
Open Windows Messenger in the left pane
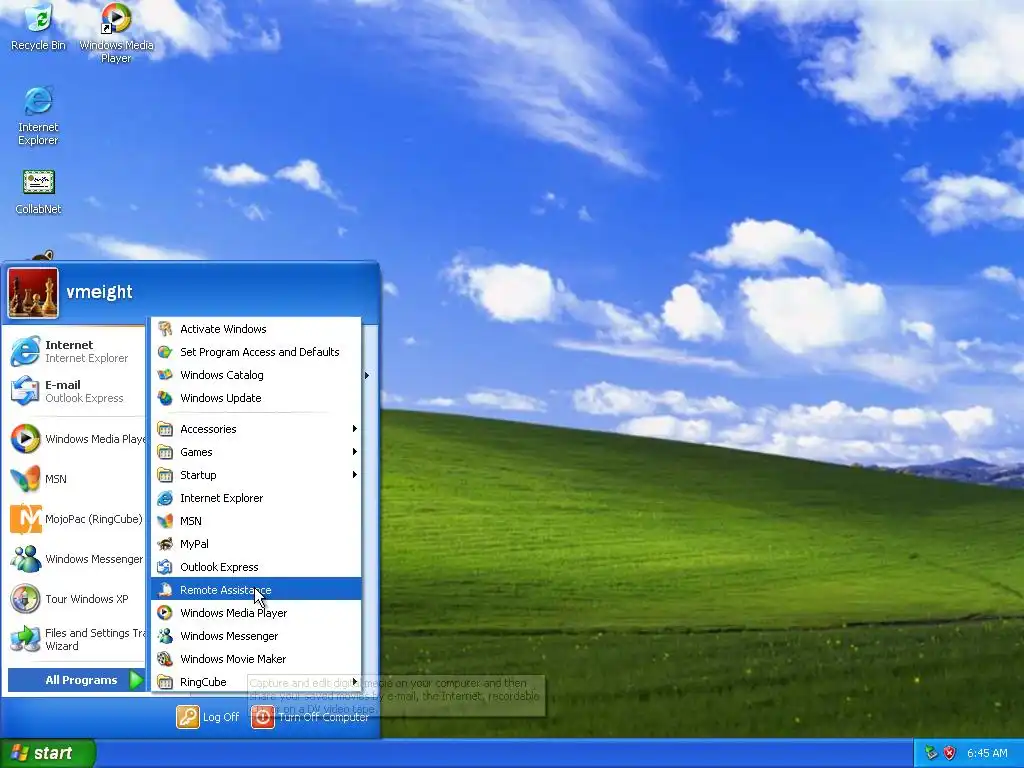(x=76, y=559)
